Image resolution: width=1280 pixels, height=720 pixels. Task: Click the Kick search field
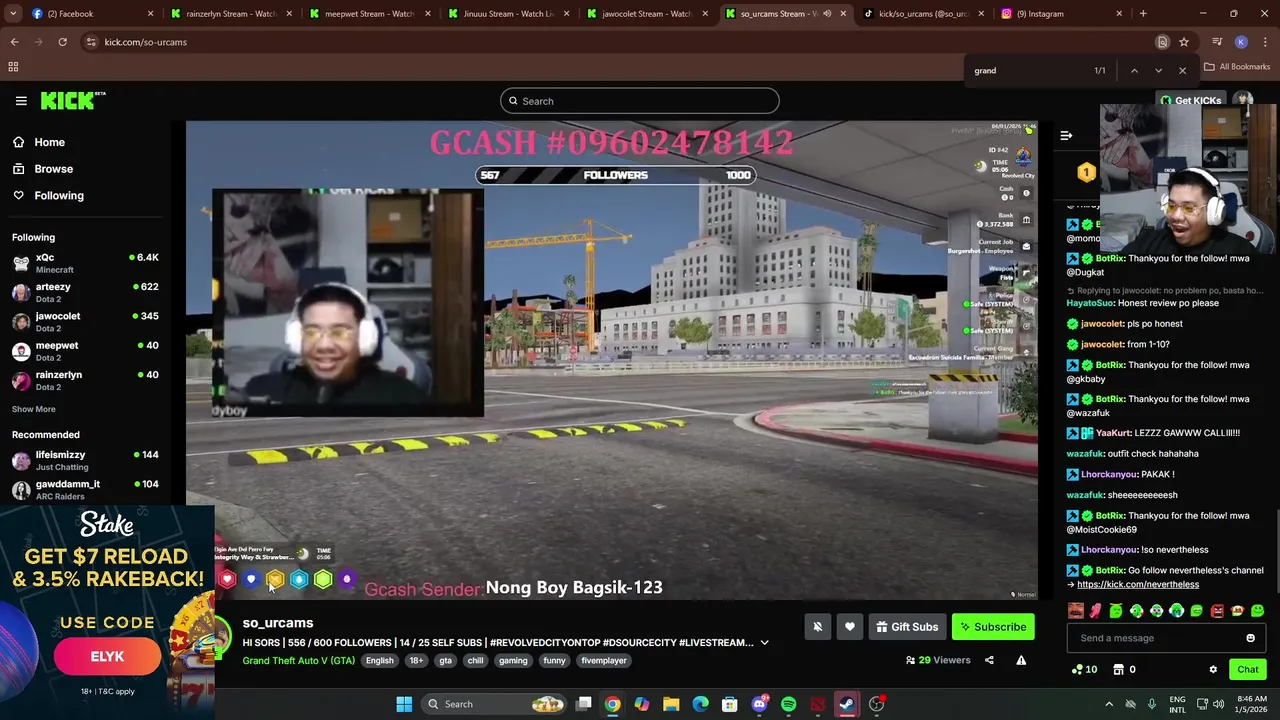[x=640, y=101]
